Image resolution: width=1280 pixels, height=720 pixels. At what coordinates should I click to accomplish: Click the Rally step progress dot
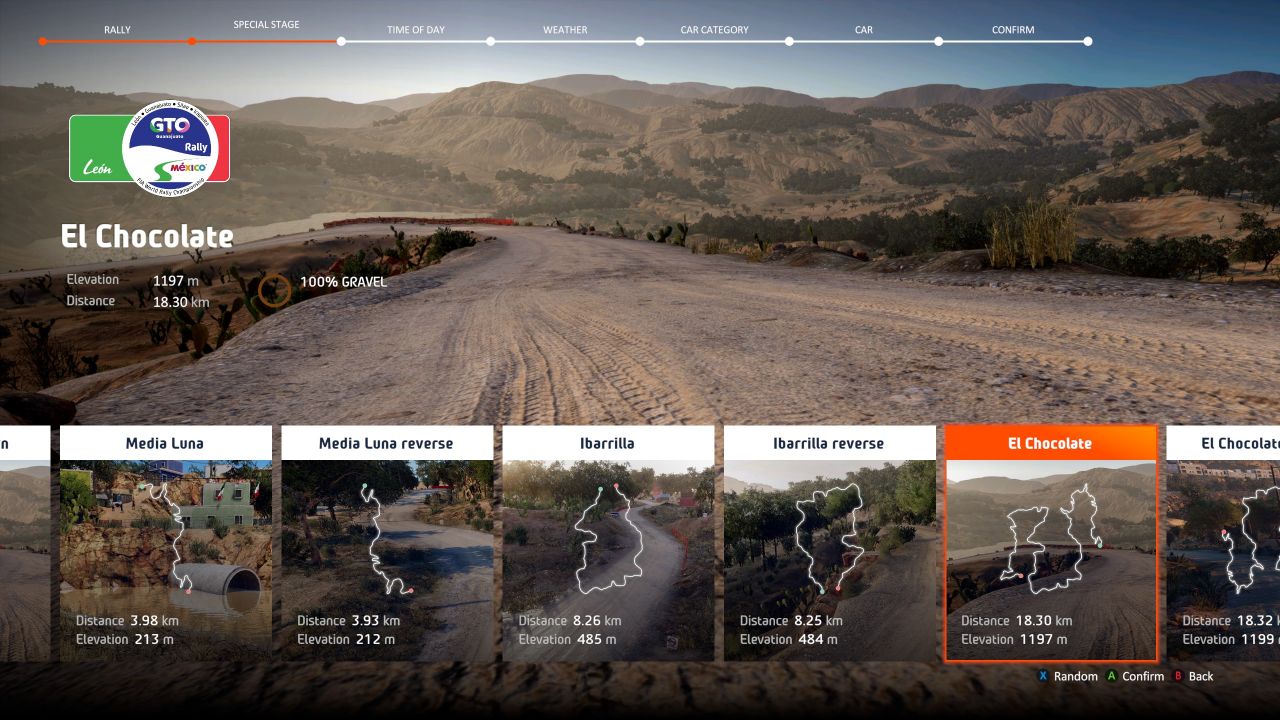(43, 42)
